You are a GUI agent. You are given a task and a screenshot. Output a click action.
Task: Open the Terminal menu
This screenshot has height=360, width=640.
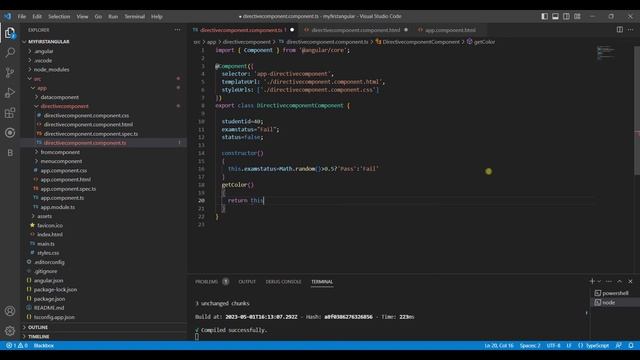click(135, 16)
